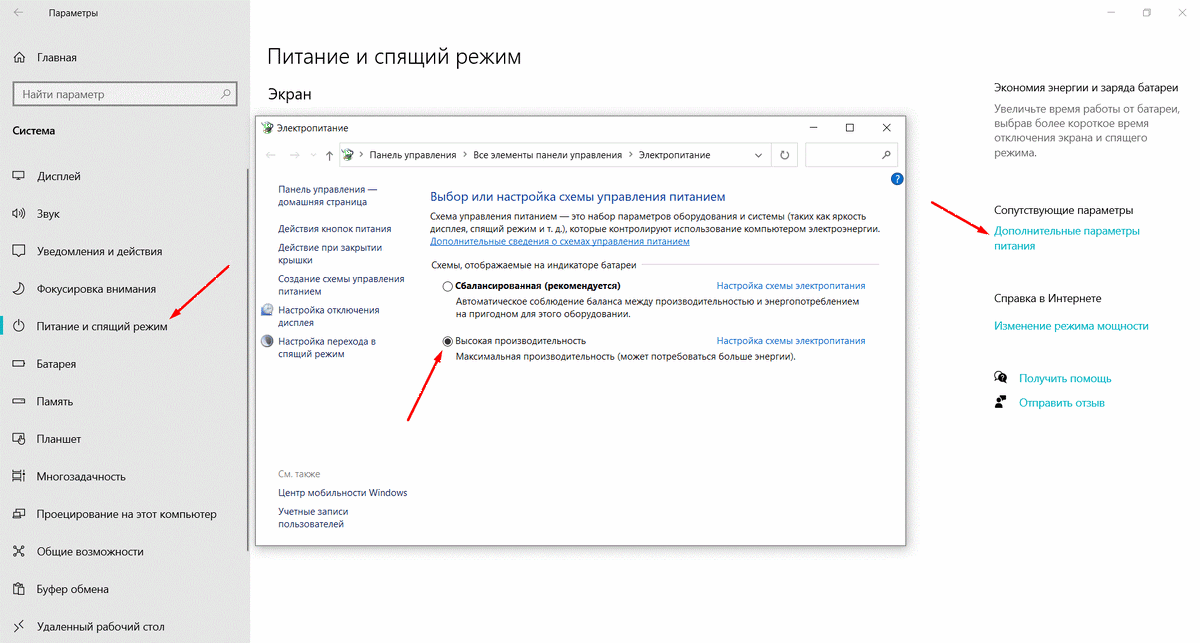Click the Батарея battery icon
Screen dimensions: 1200x643
[x=18, y=364]
